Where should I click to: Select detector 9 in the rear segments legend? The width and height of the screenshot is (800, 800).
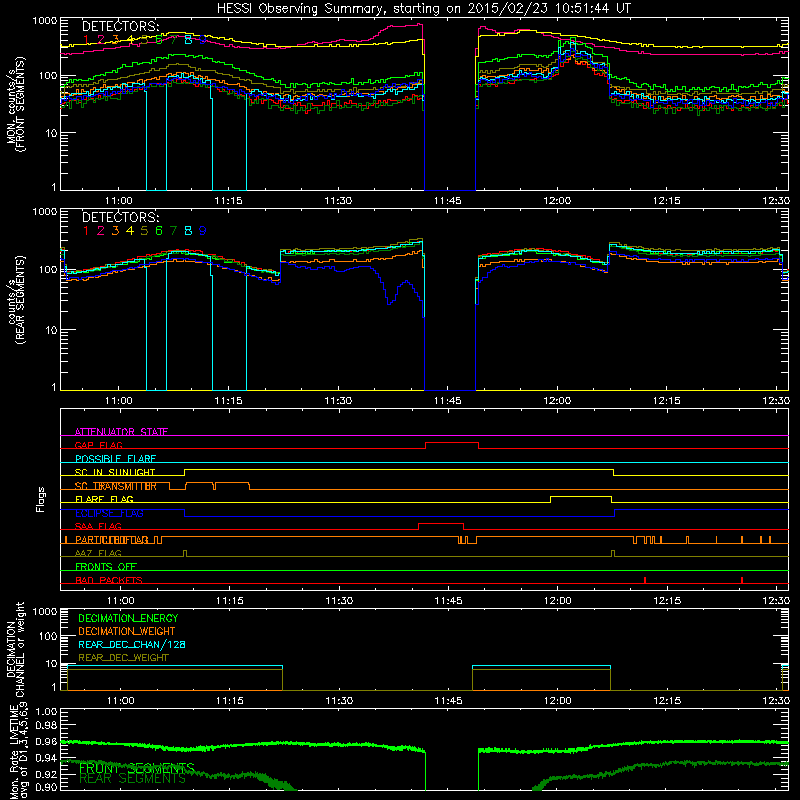pos(203,231)
